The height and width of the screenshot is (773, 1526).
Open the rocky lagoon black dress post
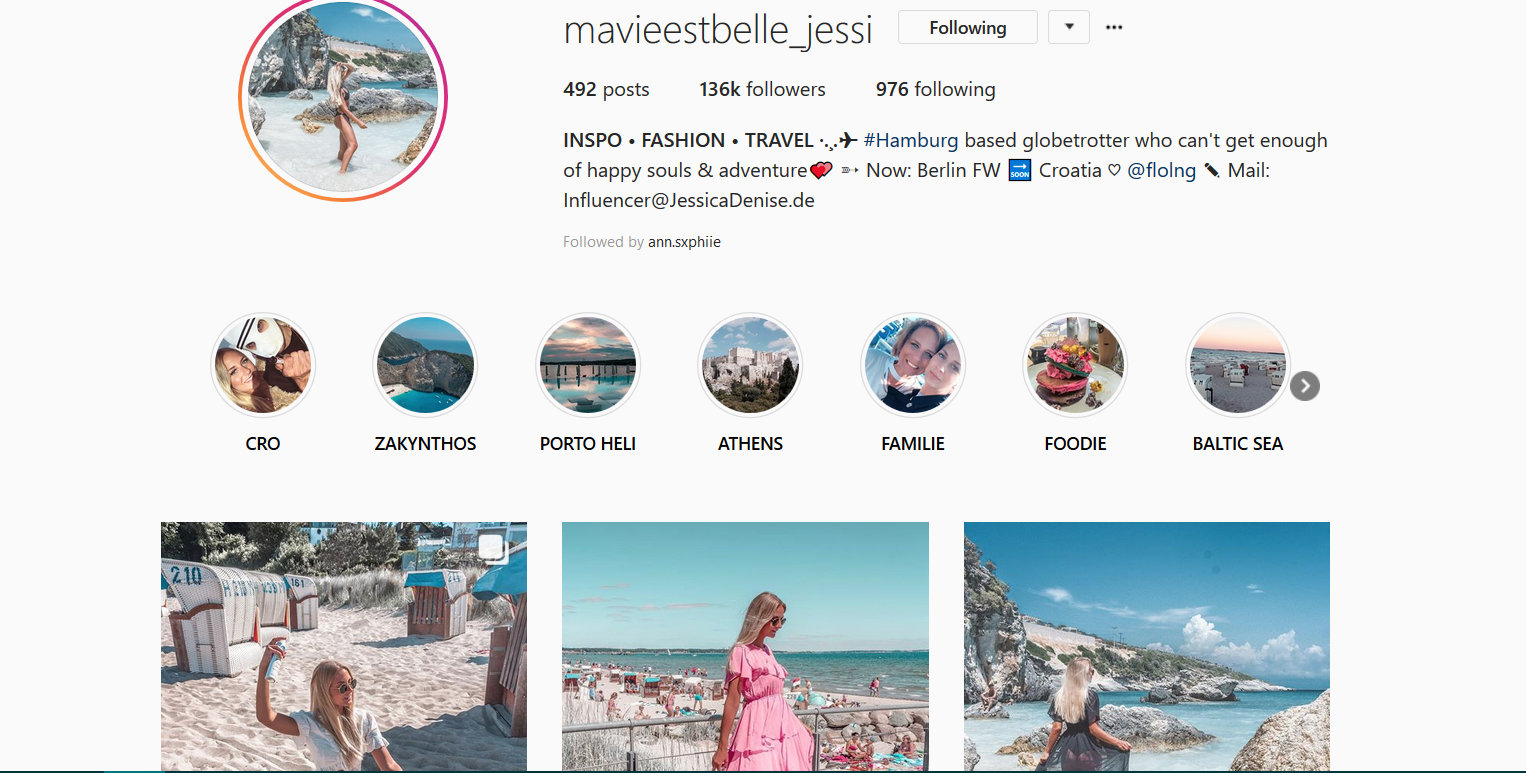click(x=1147, y=646)
